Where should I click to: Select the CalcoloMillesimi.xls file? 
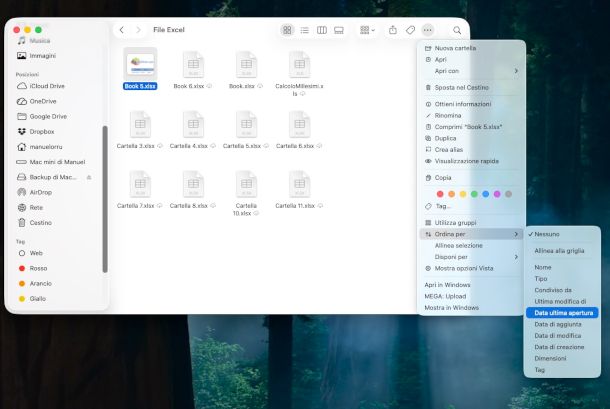click(x=299, y=74)
